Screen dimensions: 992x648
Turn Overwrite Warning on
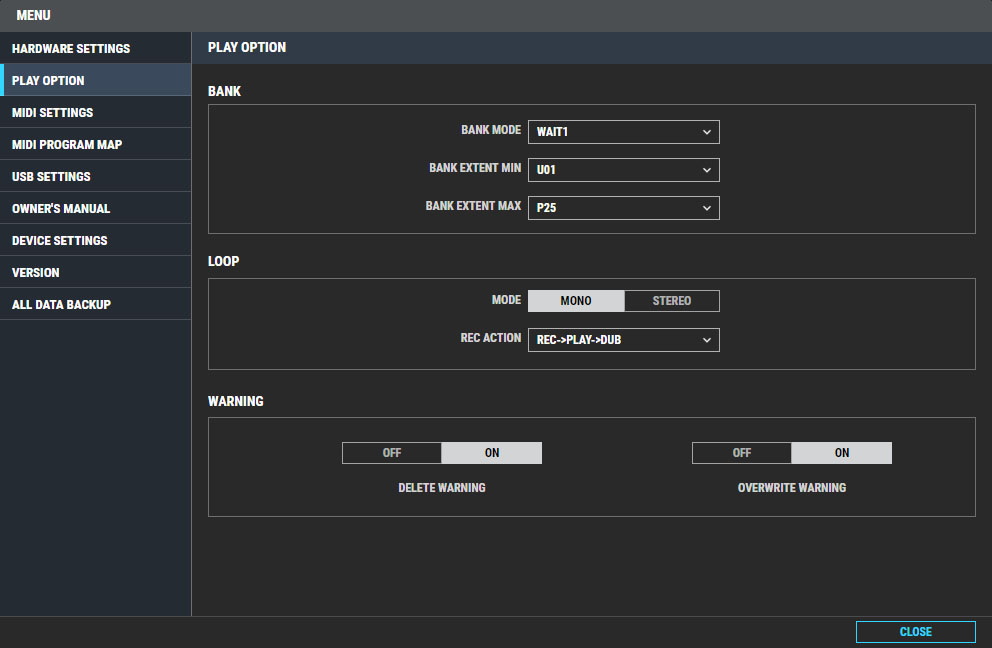841,452
